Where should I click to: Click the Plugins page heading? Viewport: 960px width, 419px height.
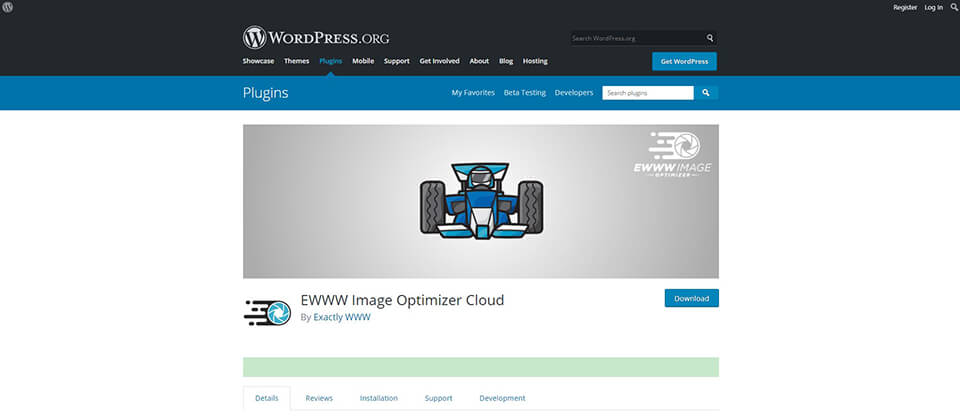click(265, 93)
